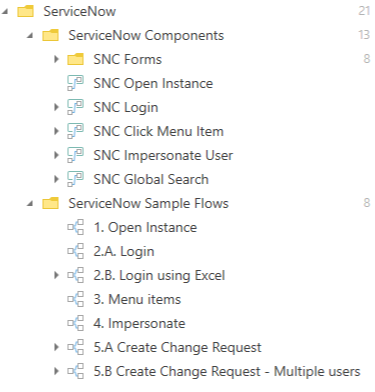The width and height of the screenshot is (375, 392).
Task: Click the count 13 beside ServiceNow Components
Action: (364, 35)
